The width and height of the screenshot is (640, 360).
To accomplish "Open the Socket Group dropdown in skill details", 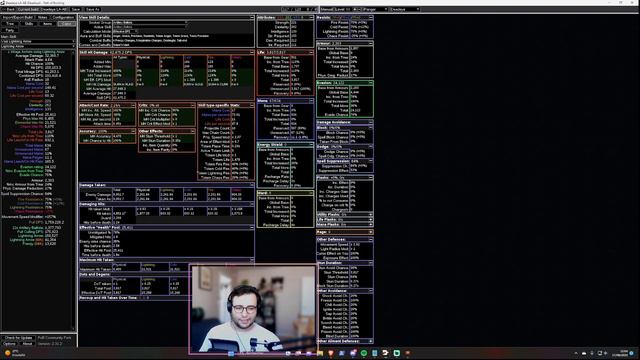I will pos(150,22).
